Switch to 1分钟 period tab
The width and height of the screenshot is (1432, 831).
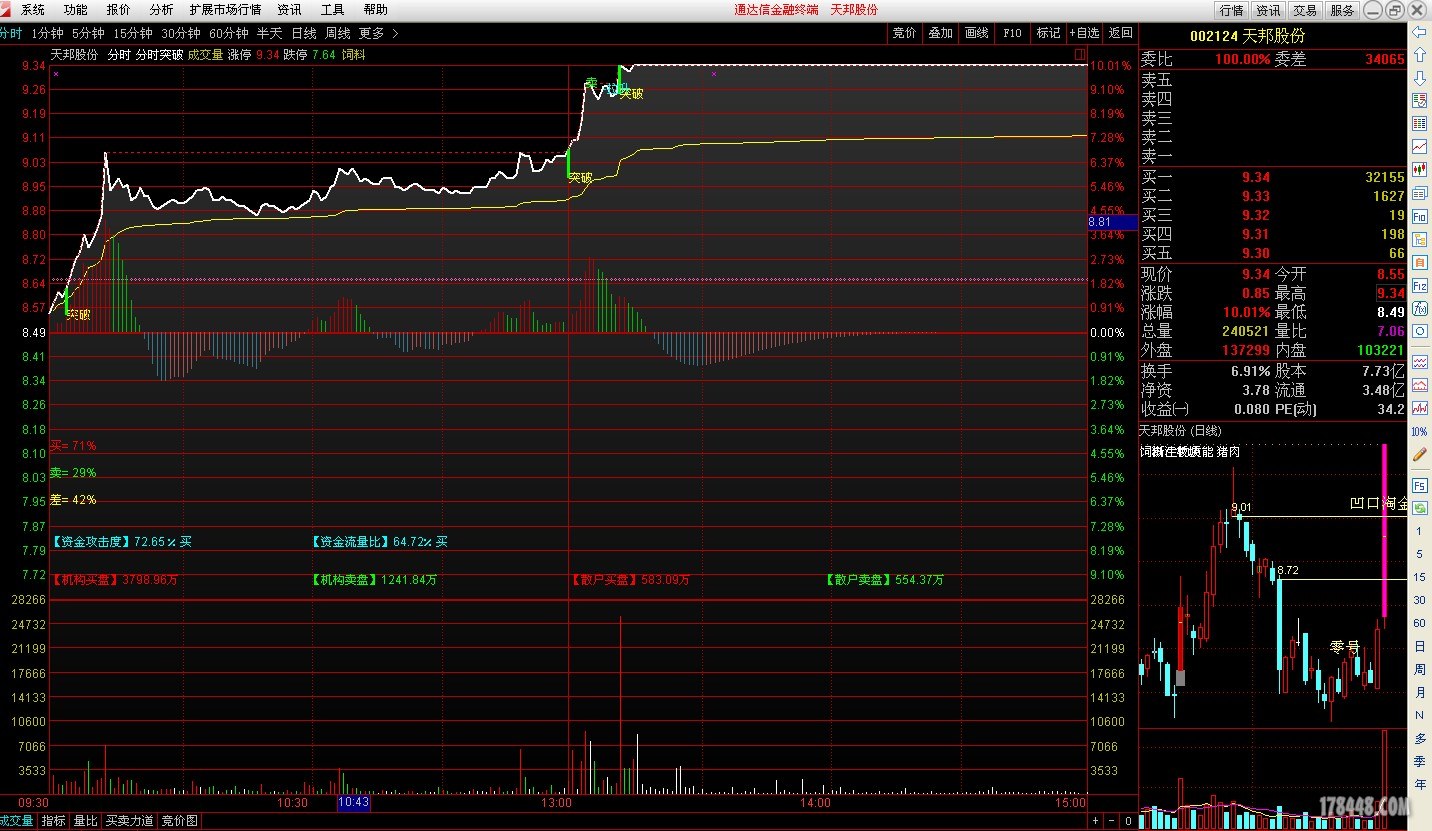pyautogui.click(x=47, y=33)
